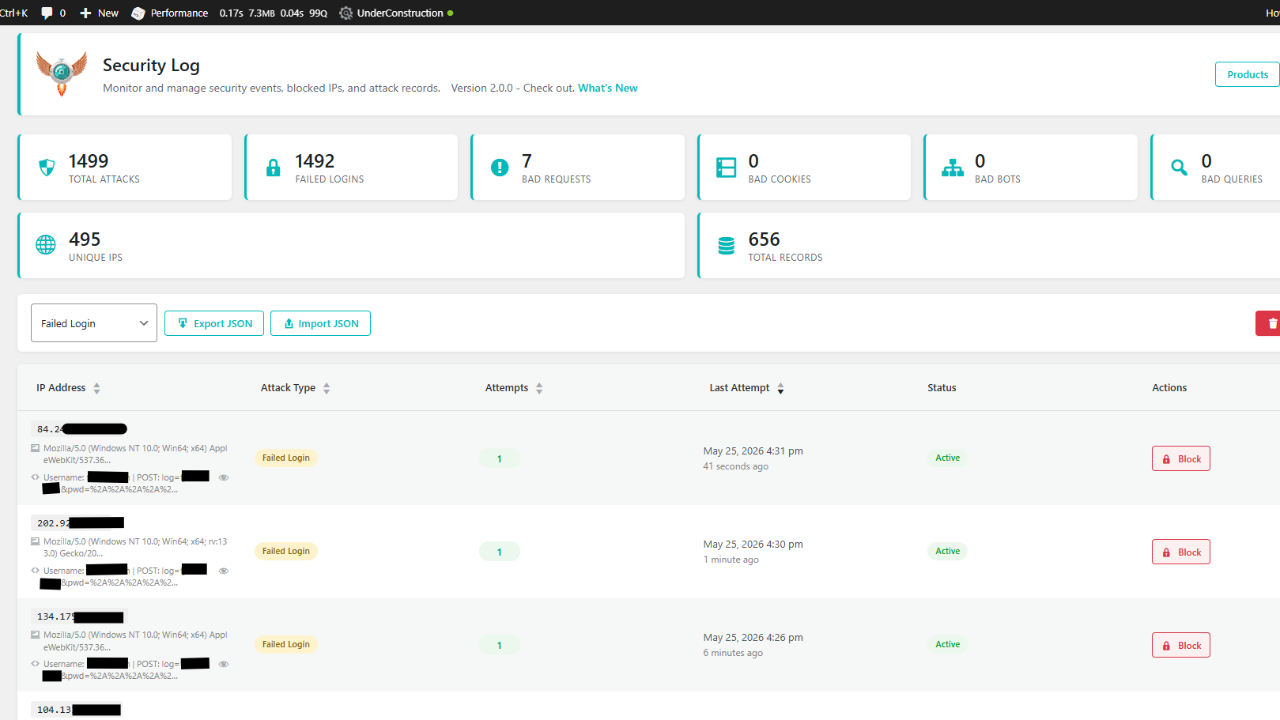Click the Security Log winged logo
The image size is (1280, 720).
point(61,74)
